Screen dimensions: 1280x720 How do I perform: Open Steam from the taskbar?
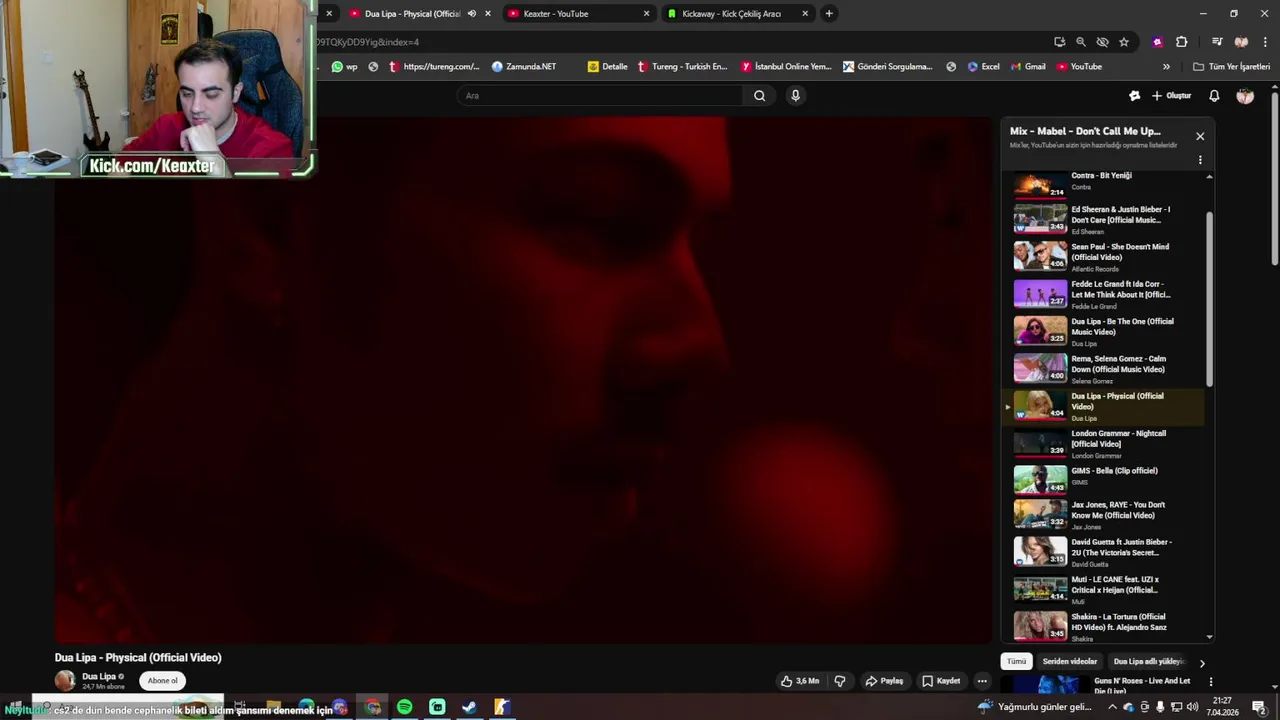point(469,707)
